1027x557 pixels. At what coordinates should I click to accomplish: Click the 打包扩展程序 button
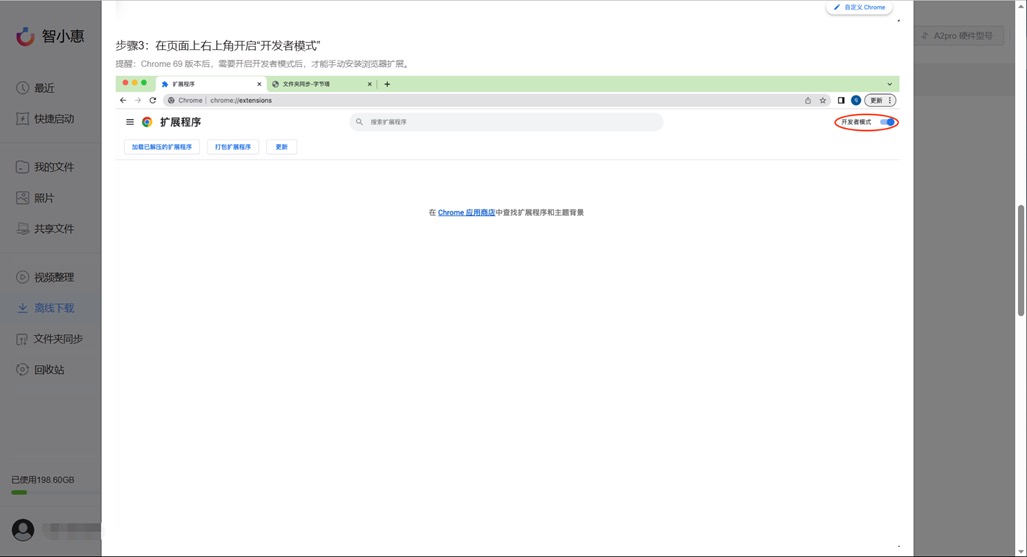[233, 147]
